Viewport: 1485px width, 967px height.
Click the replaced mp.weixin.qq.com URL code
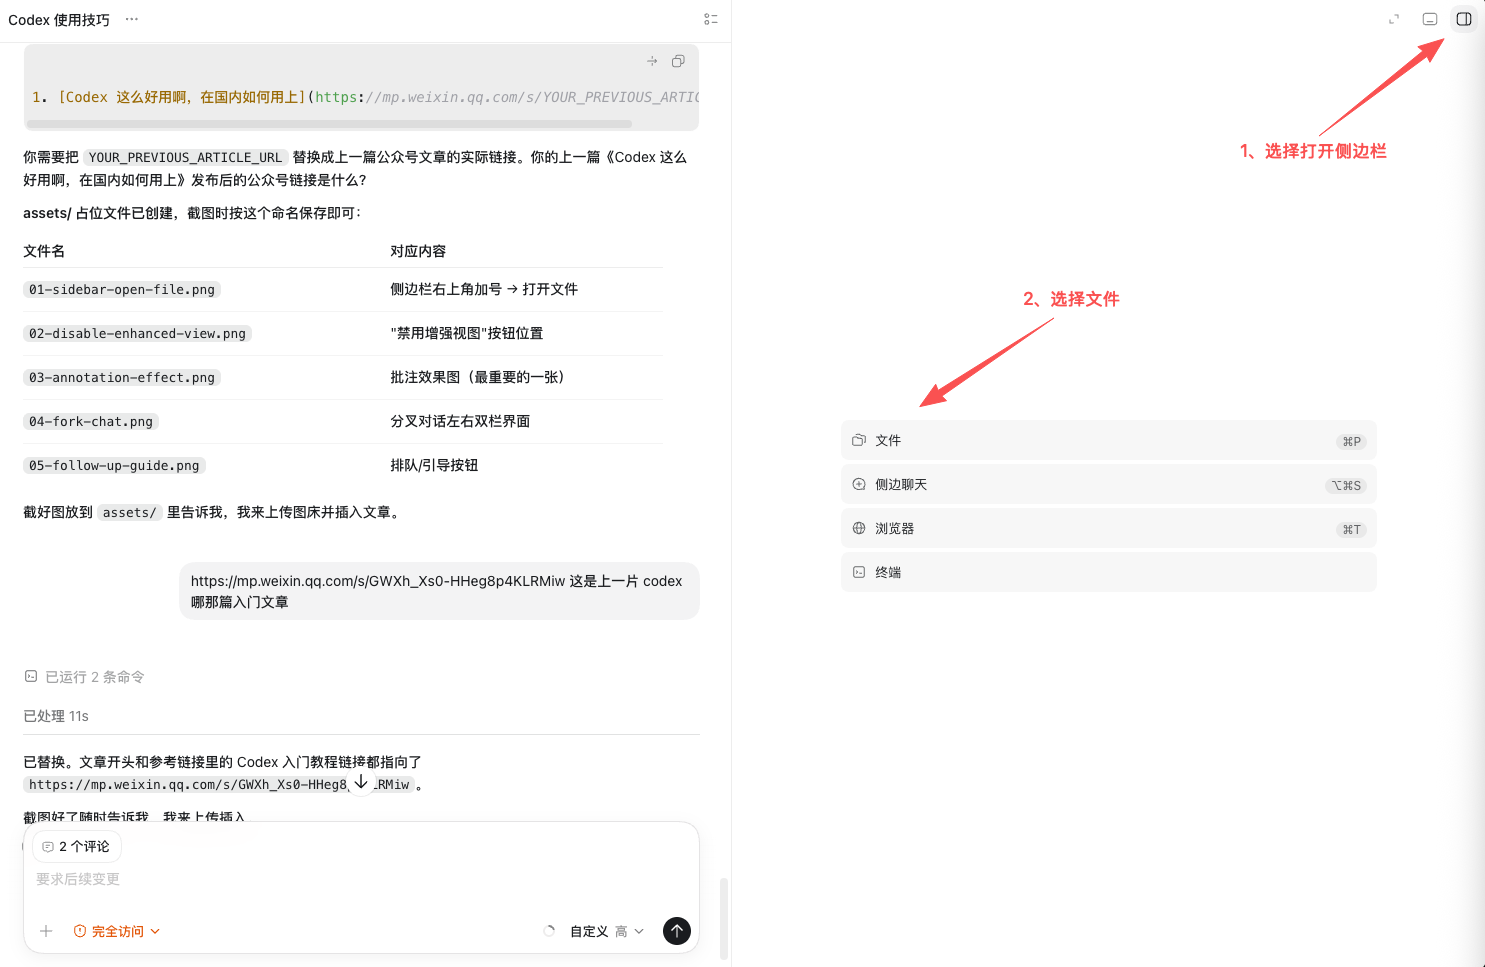[219, 784]
